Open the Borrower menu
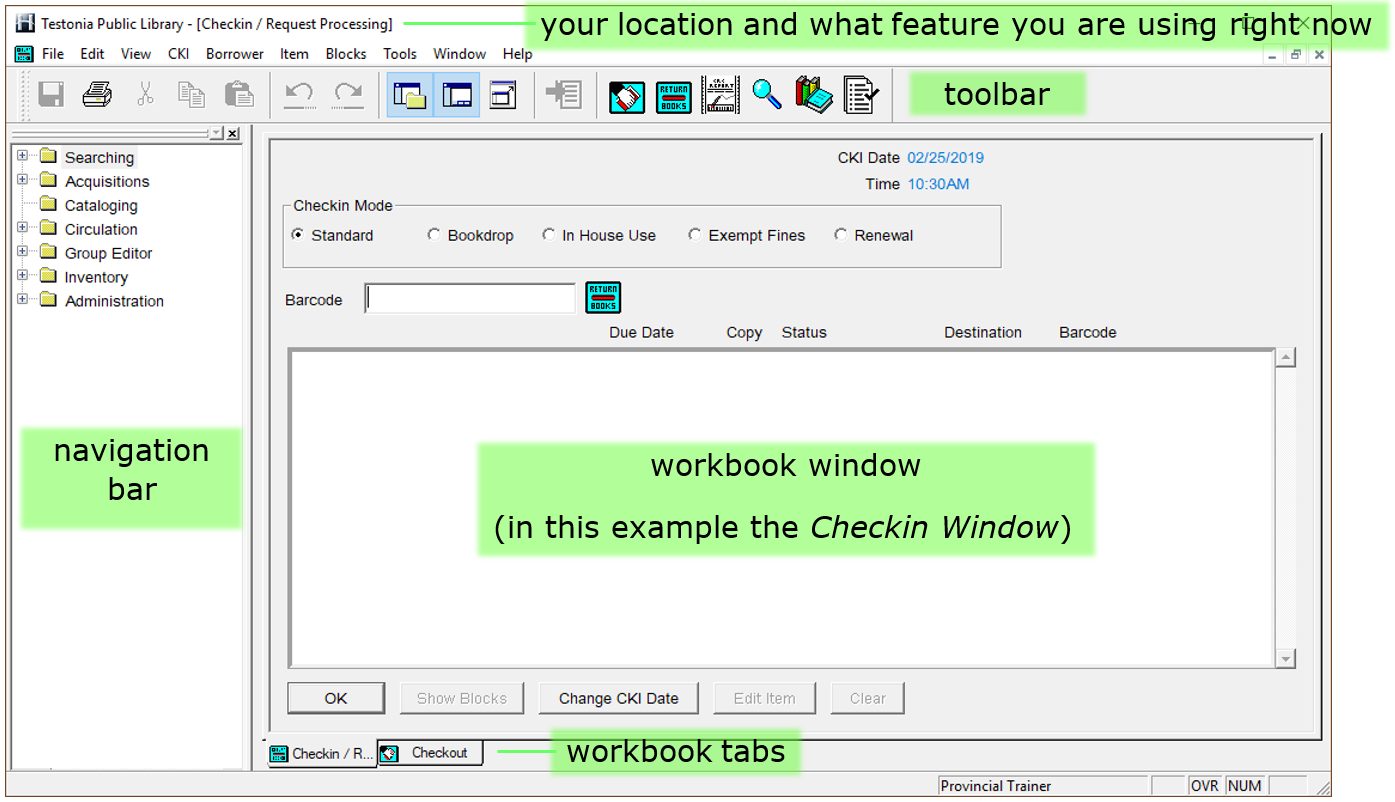The height and width of the screenshot is (802, 1395). [234, 54]
